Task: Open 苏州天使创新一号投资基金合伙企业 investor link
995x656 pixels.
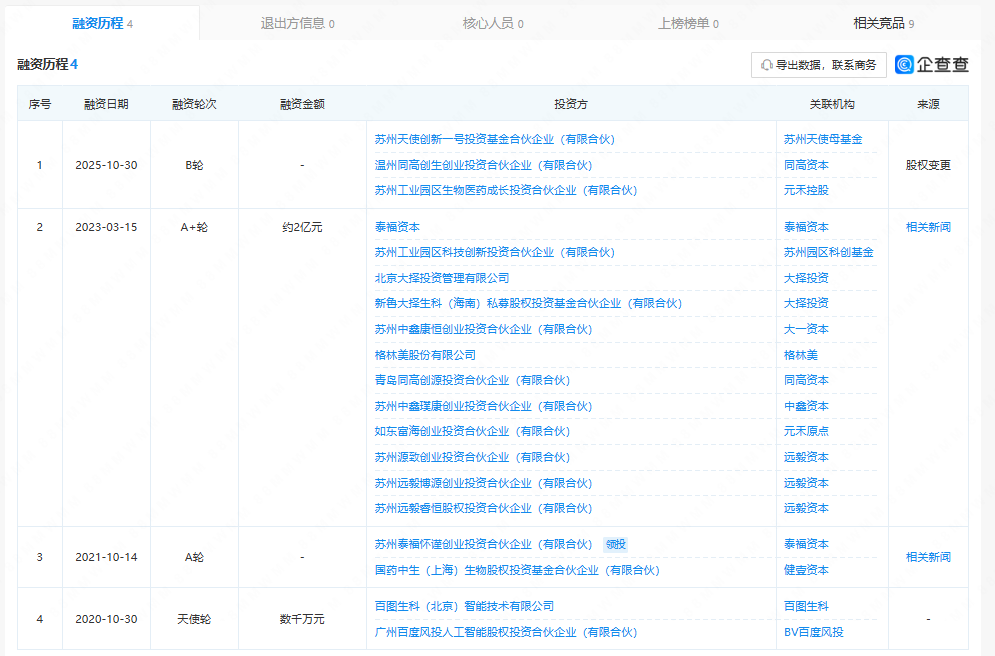Action: (x=494, y=139)
